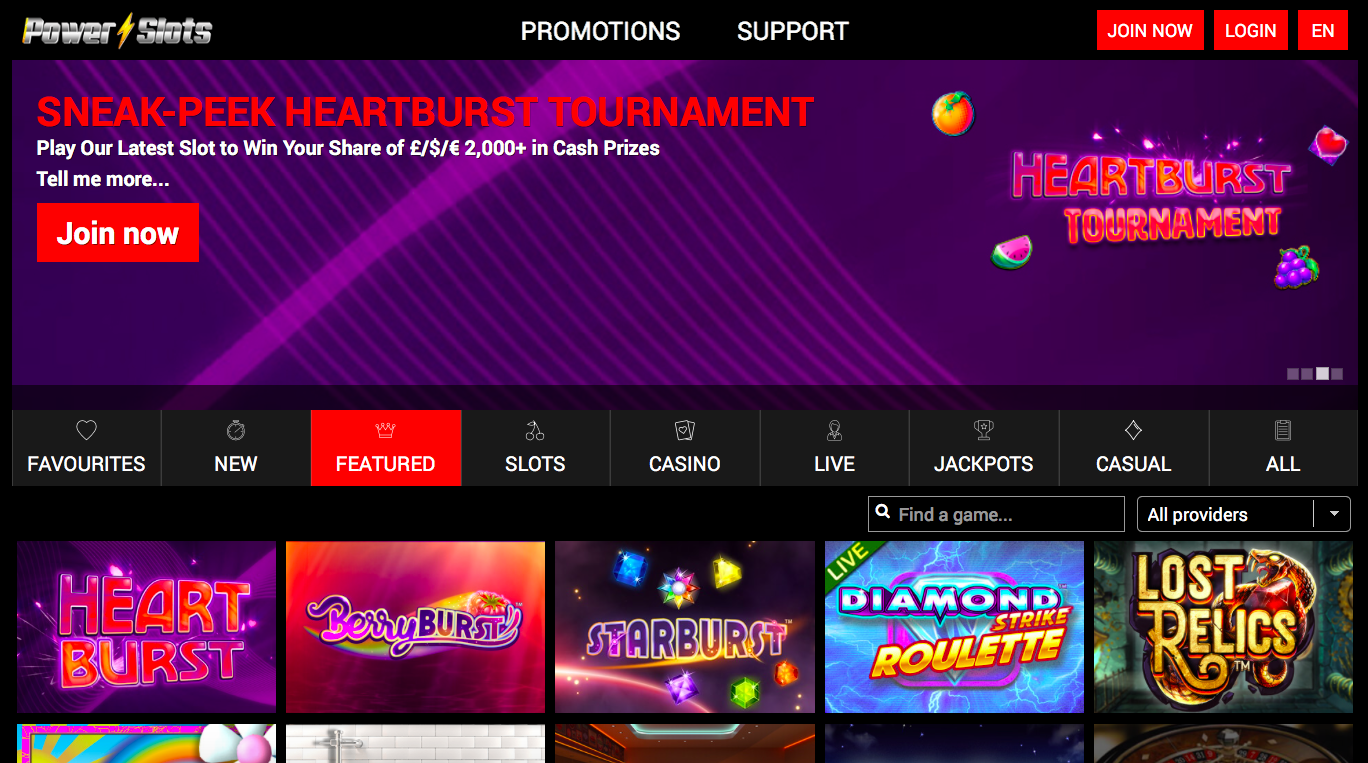Image resolution: width=1368 pixels, height=763 pixels.
Task: Open the EN language selector
Action: pos(1323,30)
